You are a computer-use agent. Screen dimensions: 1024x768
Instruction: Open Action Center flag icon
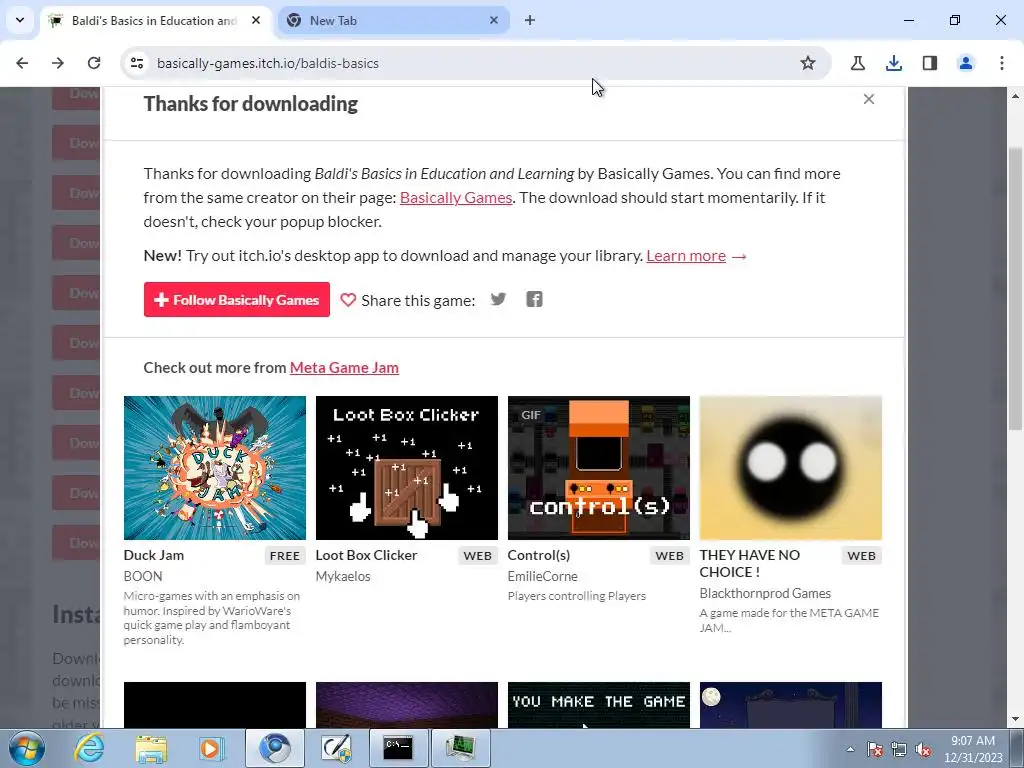[875, 749]
